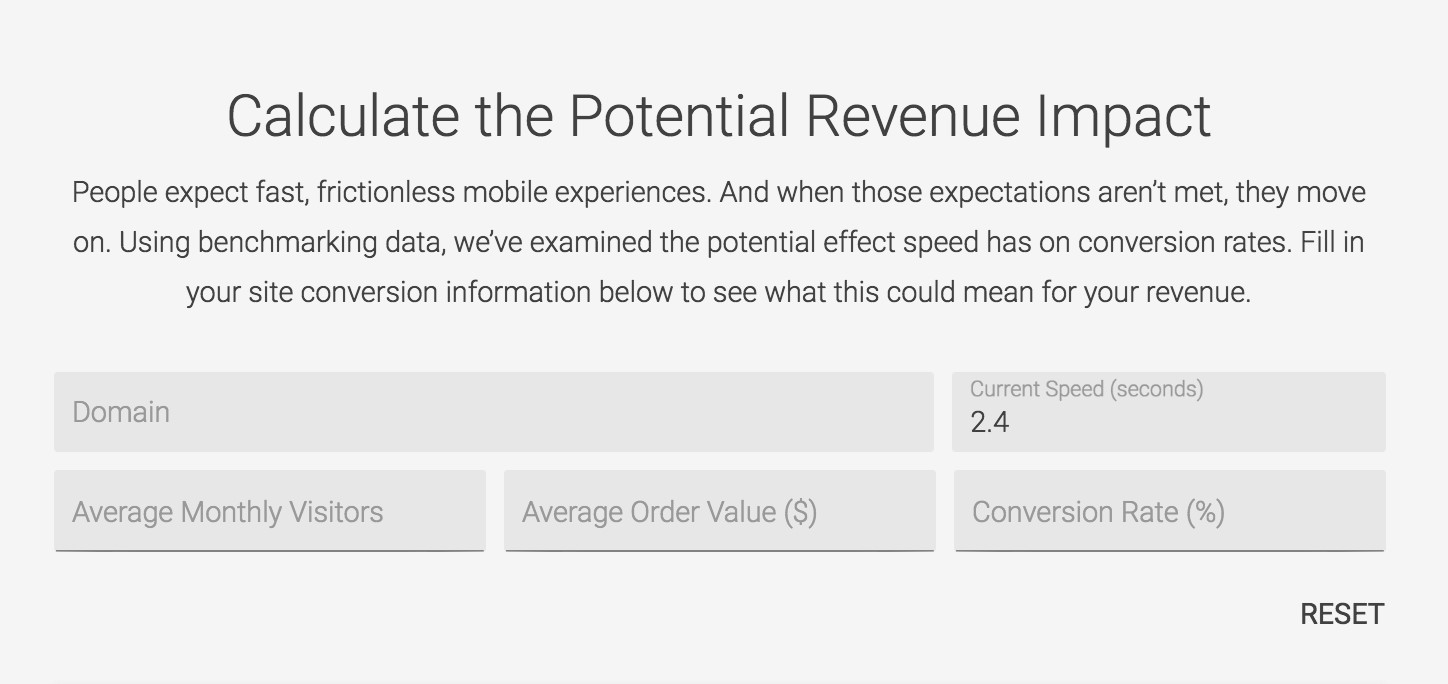Click the widest input at top left
The image size is (1448, 684).
click(x=495, y=411)
